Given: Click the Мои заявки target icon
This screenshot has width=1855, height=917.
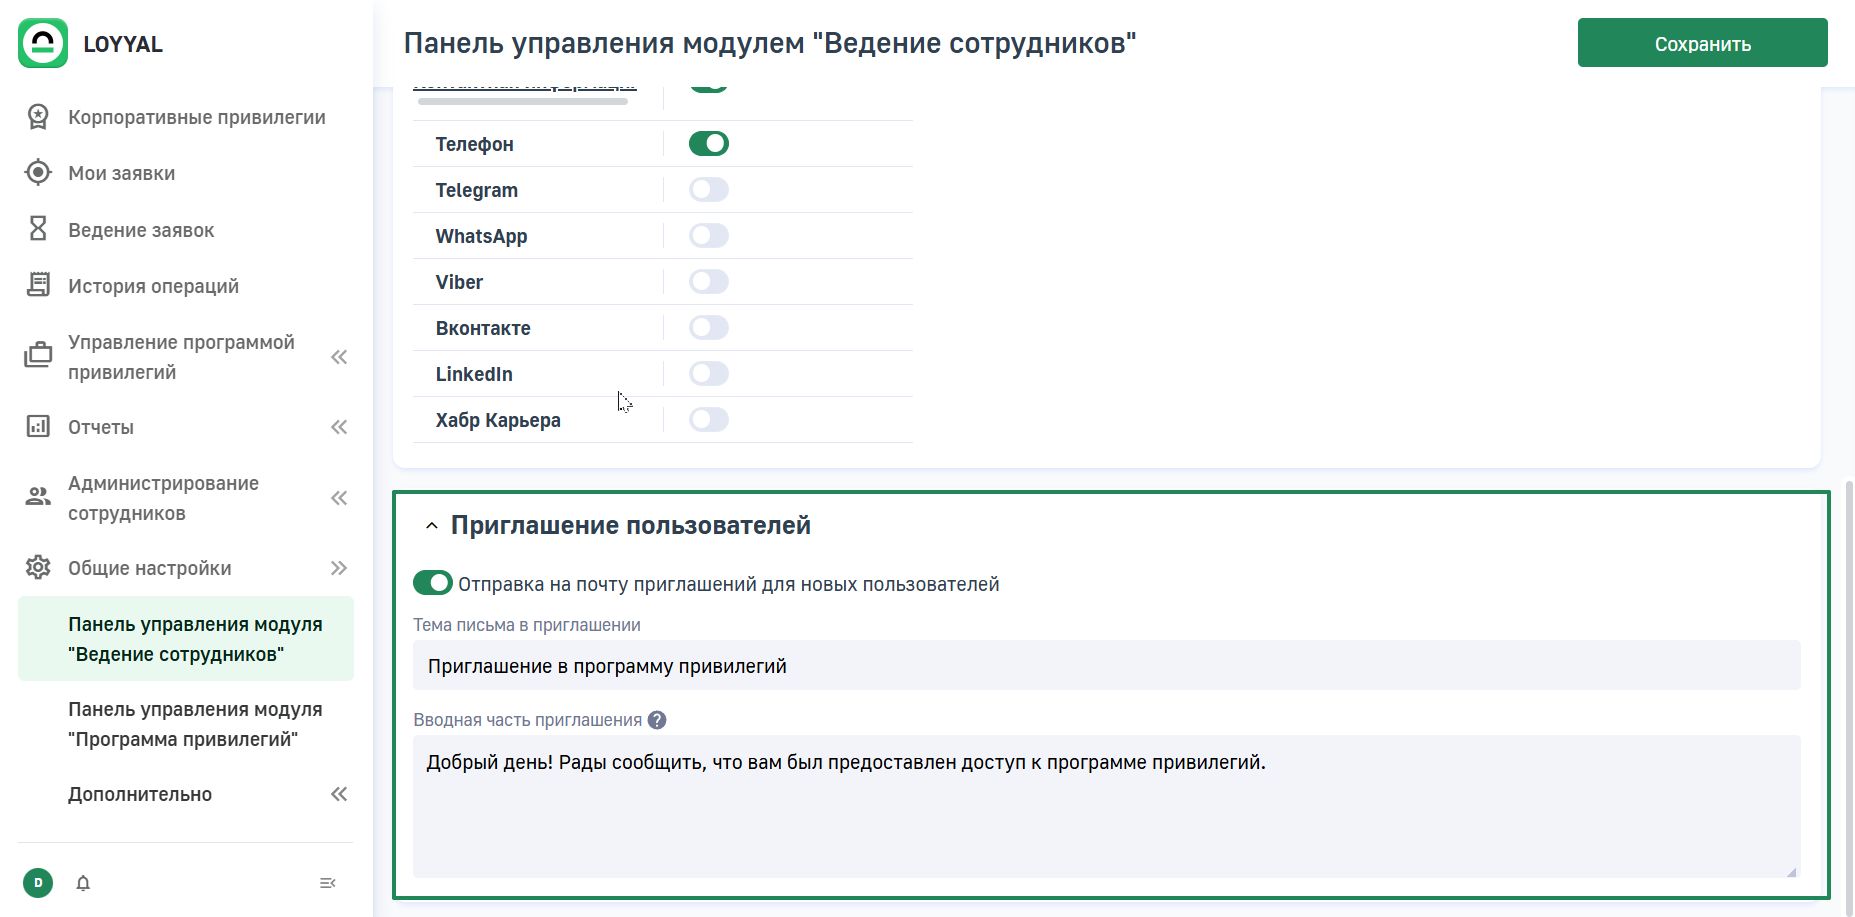Looking at the screenshot, I should pyautogui.click(x=38, y=173).
